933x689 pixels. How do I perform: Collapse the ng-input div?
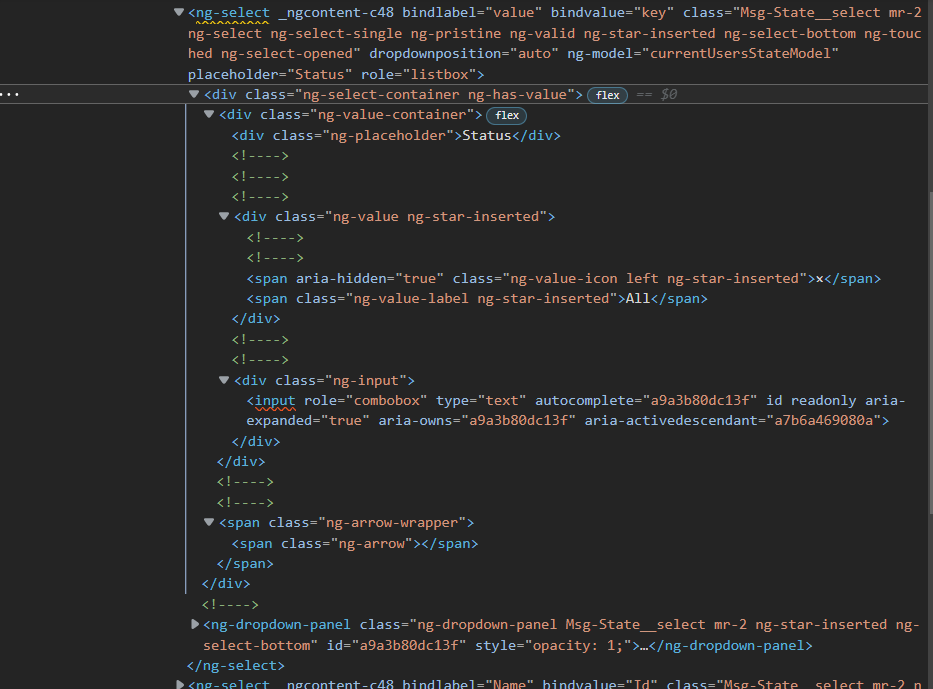pos(224,380)
